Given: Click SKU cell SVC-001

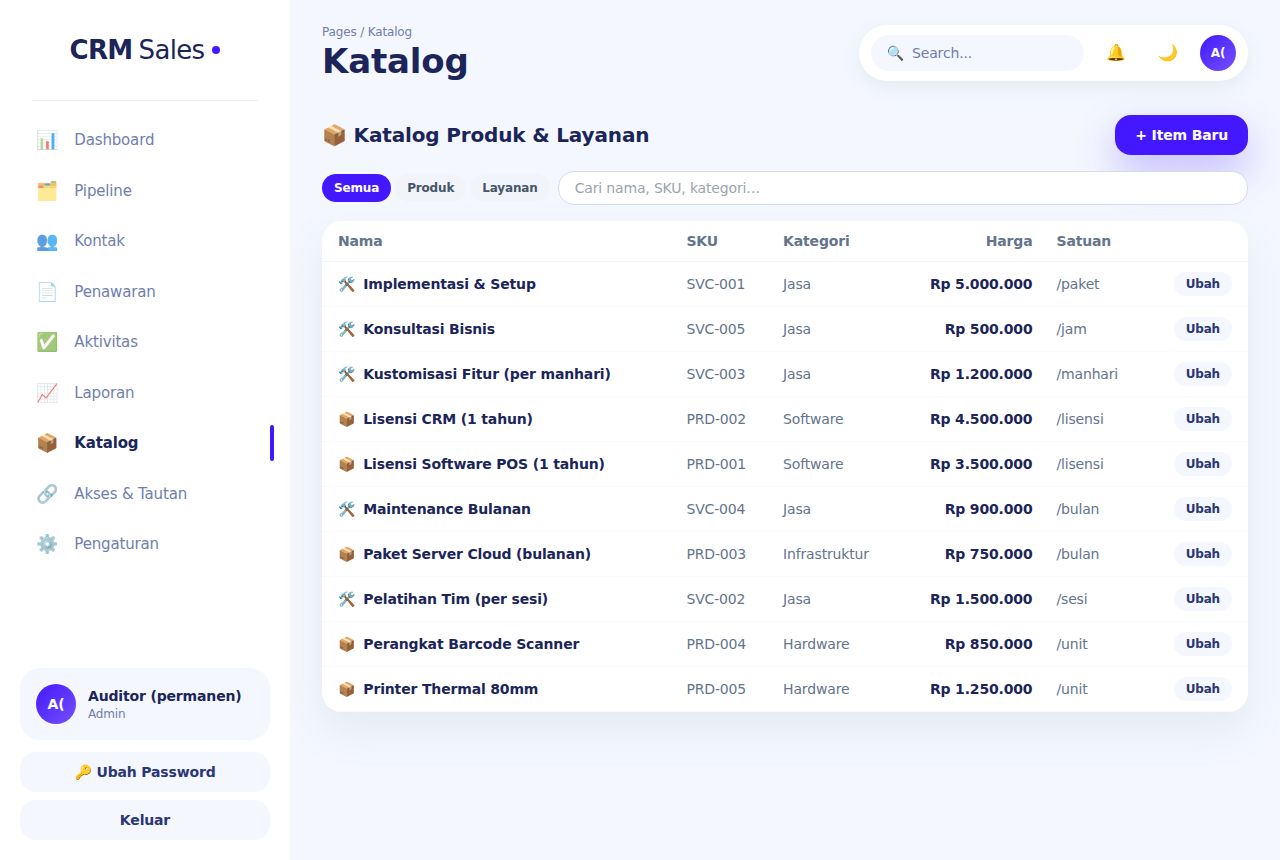Looking at the screenshot, I should 716,284.
